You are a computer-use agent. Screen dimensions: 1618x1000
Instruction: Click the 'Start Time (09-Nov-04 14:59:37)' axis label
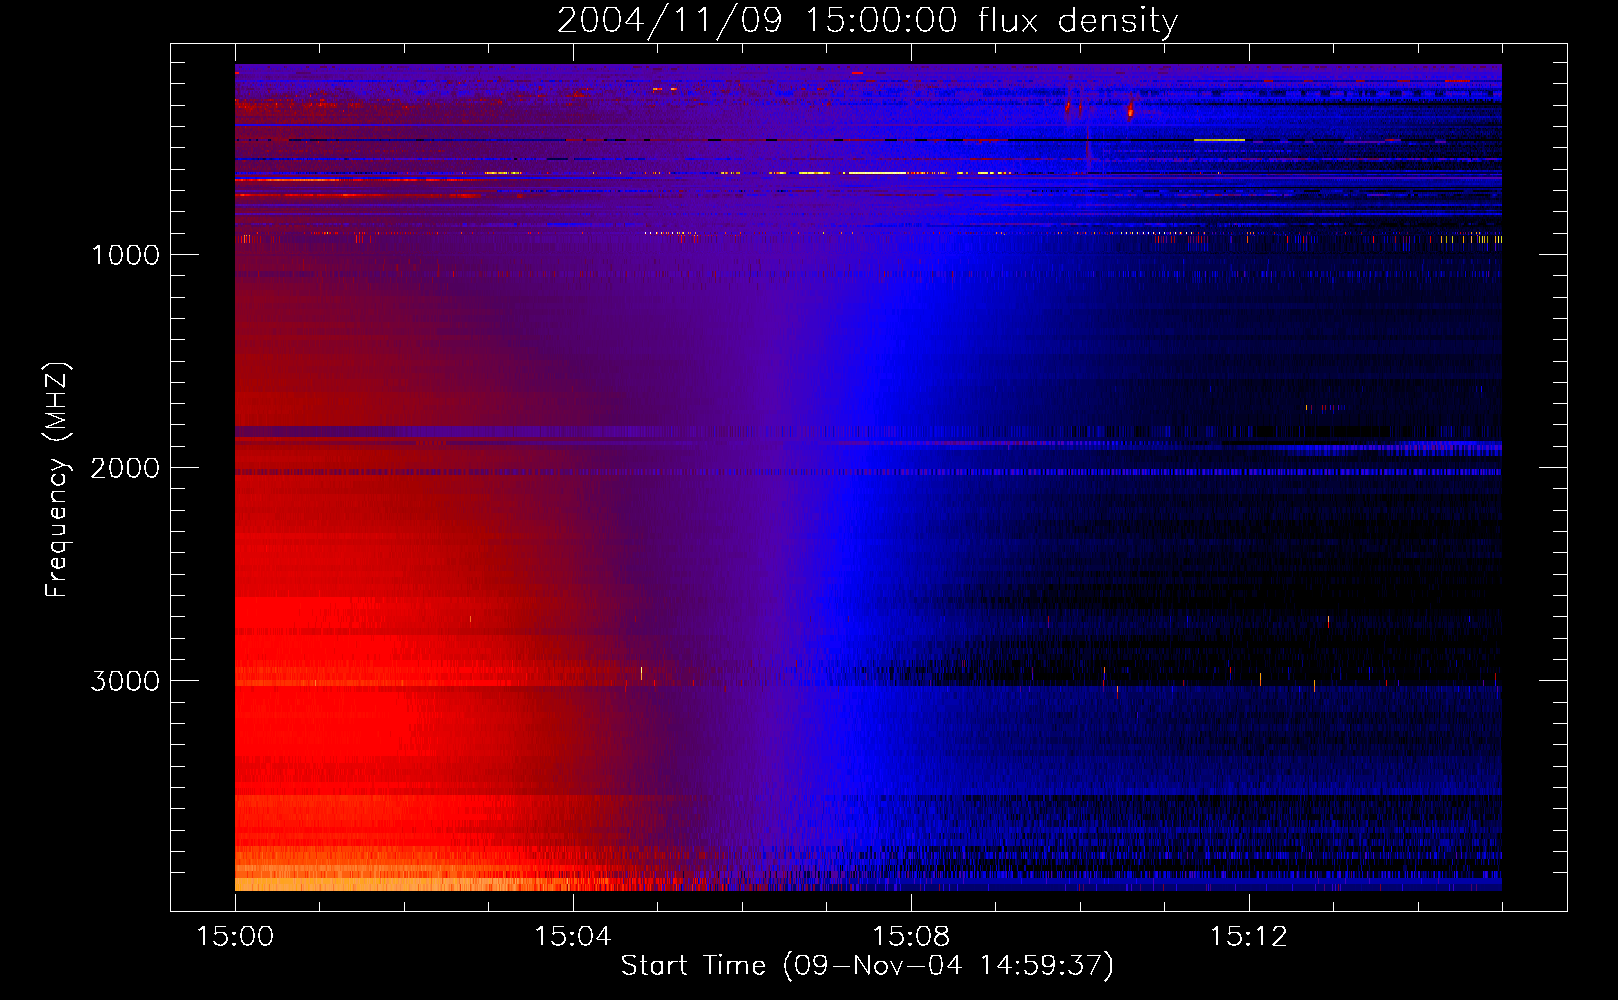[x=867, y=966]
